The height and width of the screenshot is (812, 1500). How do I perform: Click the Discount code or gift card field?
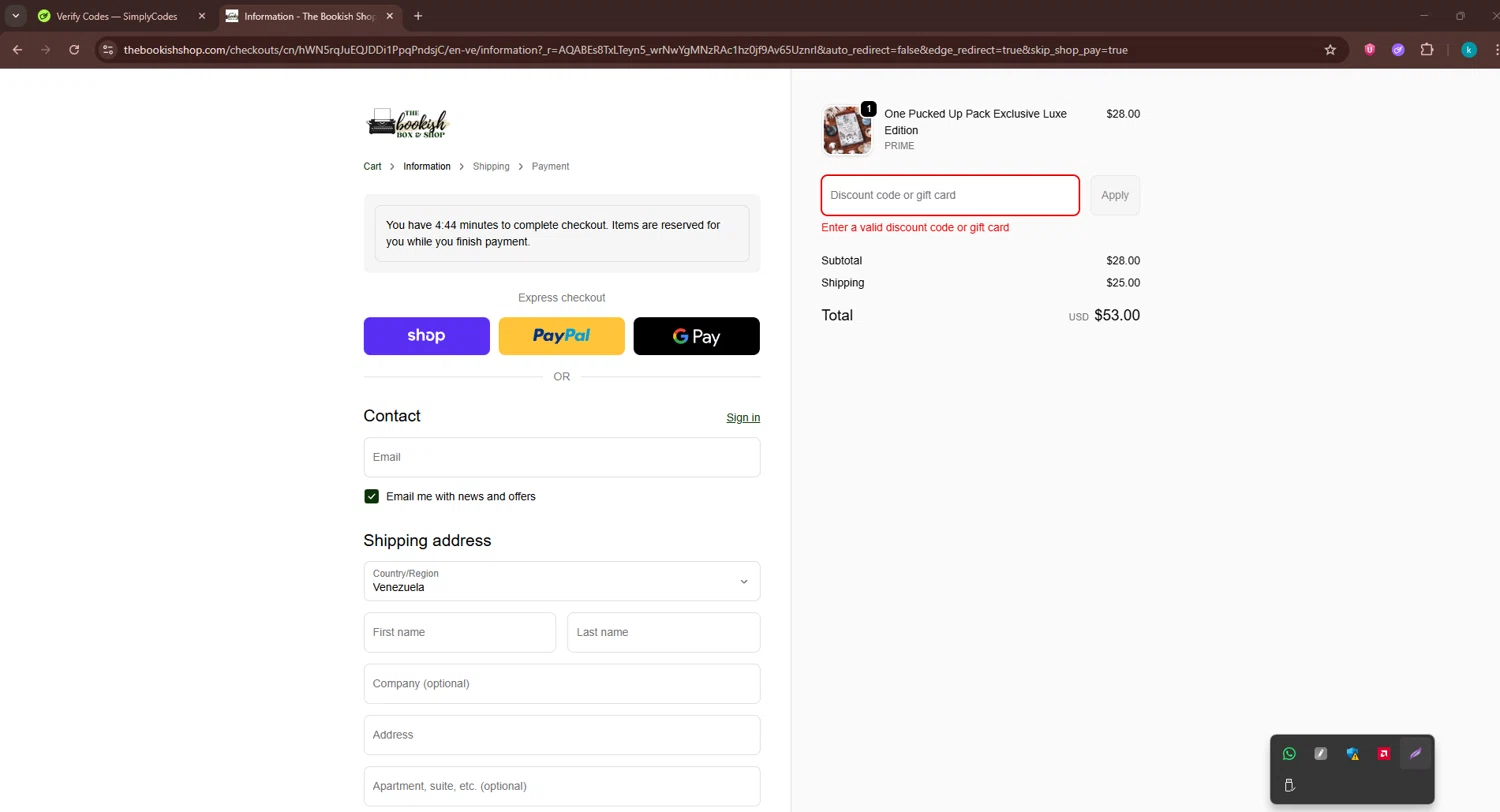tap(950, 195)
